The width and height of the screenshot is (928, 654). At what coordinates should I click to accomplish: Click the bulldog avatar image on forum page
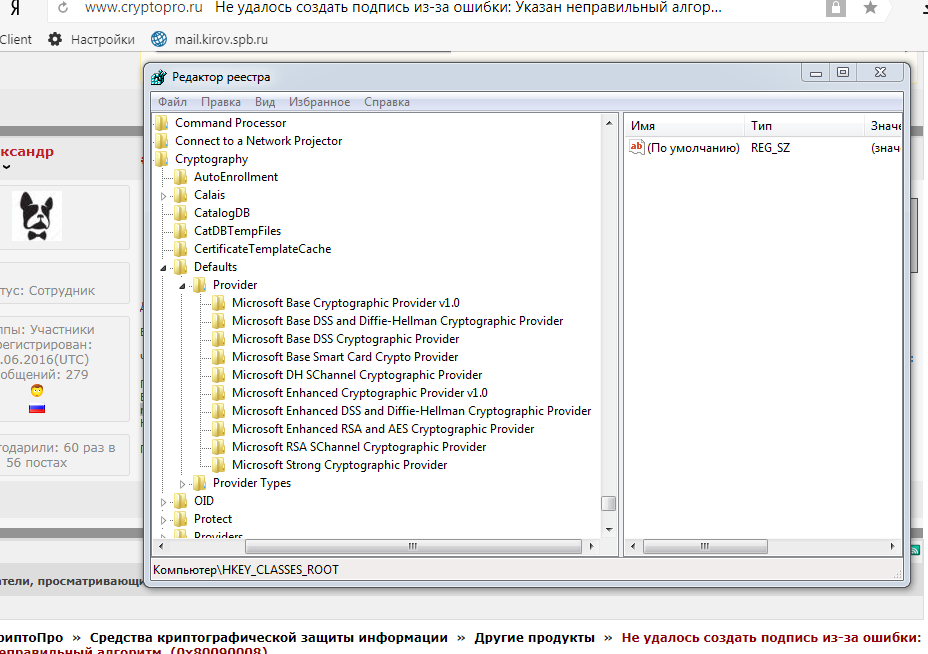point(37,215)
